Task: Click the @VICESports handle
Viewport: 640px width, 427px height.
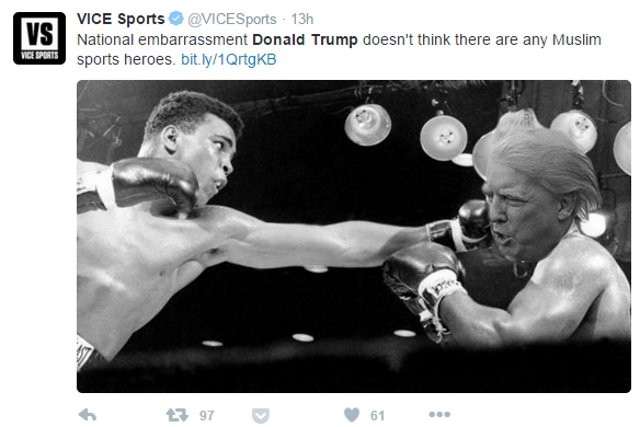Action: pos(232,19)
